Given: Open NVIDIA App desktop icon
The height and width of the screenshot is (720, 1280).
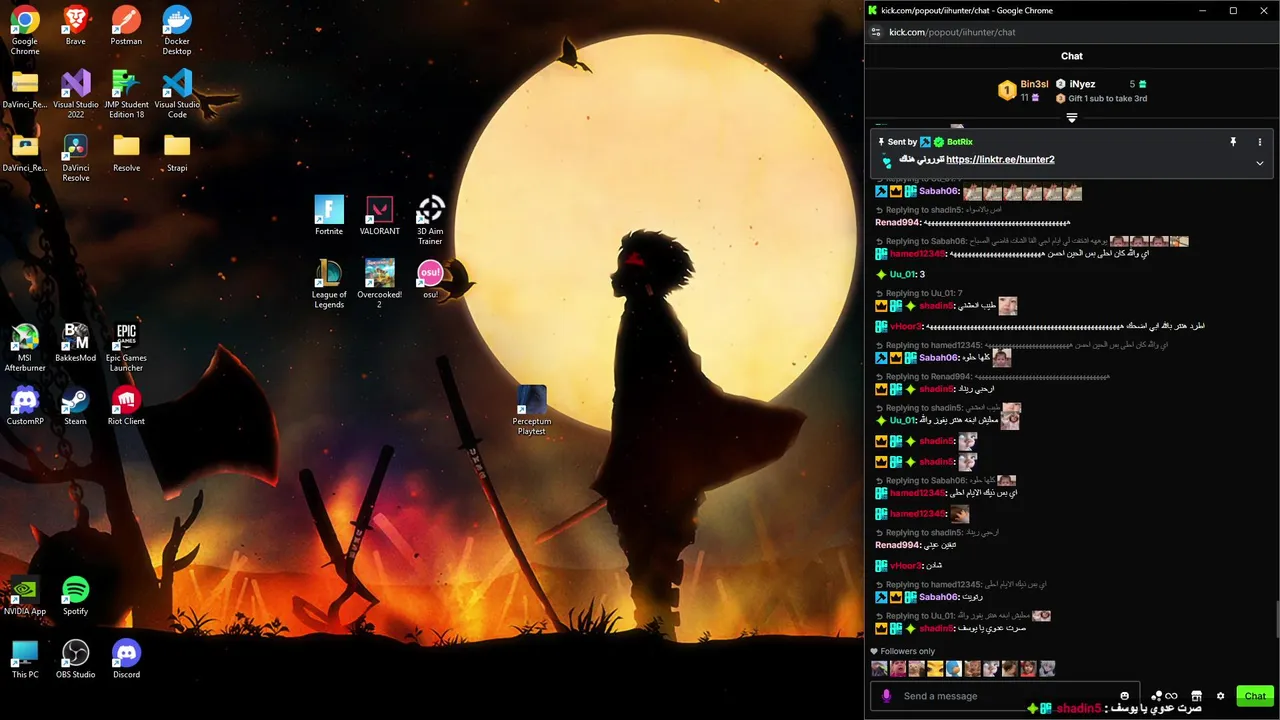Looking at the screenshot, I should 25,596.
